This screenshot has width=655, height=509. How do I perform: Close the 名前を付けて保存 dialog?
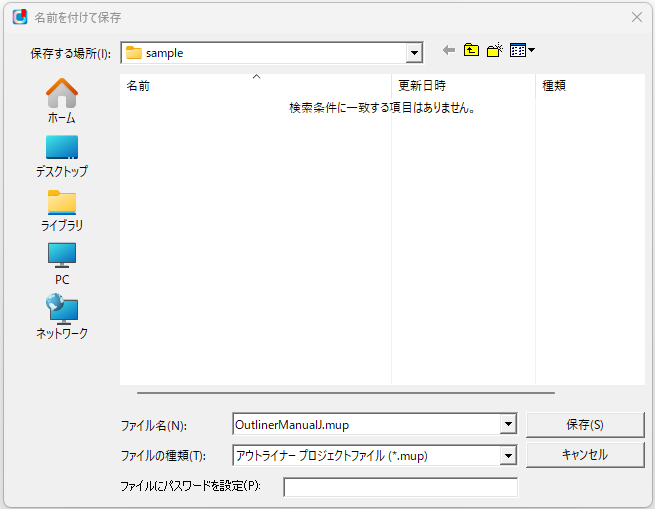[x=637, y=17]
